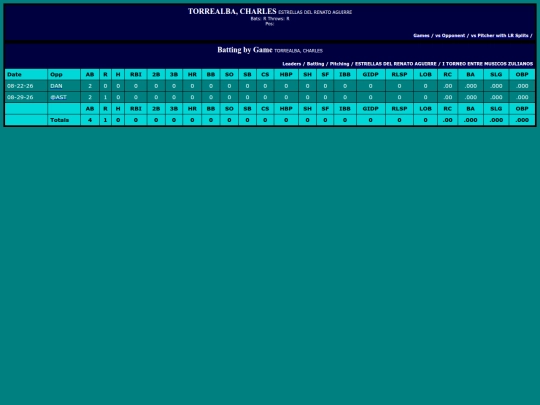Click the Totals AB value 4
Screen dimensions: 540x405
[90, 120]
